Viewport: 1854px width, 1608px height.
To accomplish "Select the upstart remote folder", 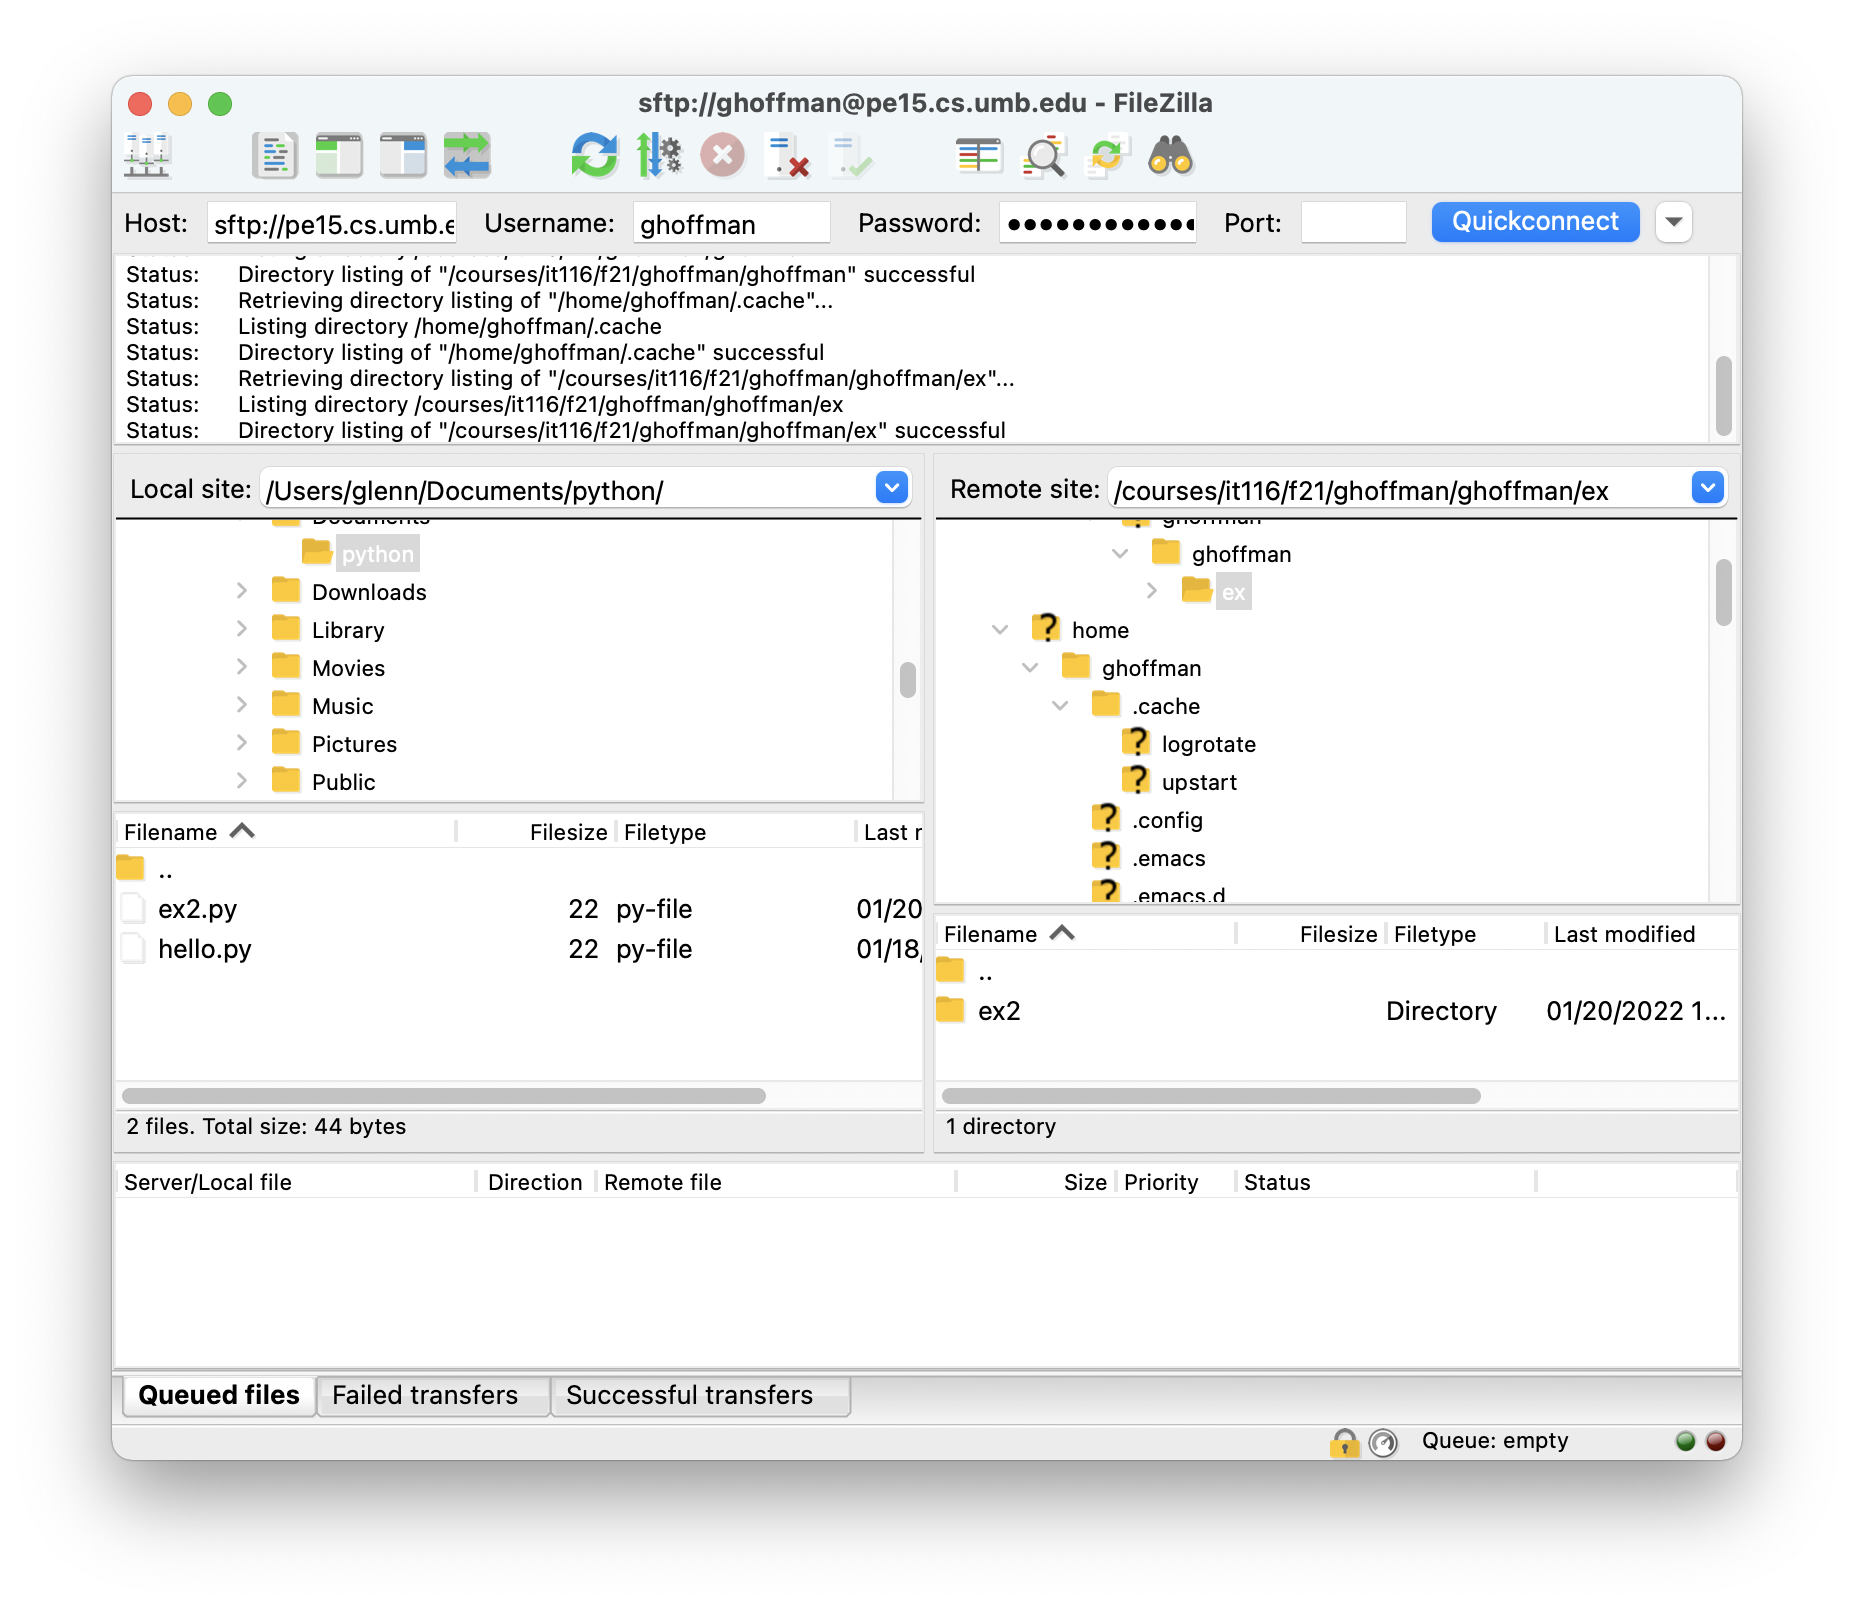I will [x=1199, y=782].
